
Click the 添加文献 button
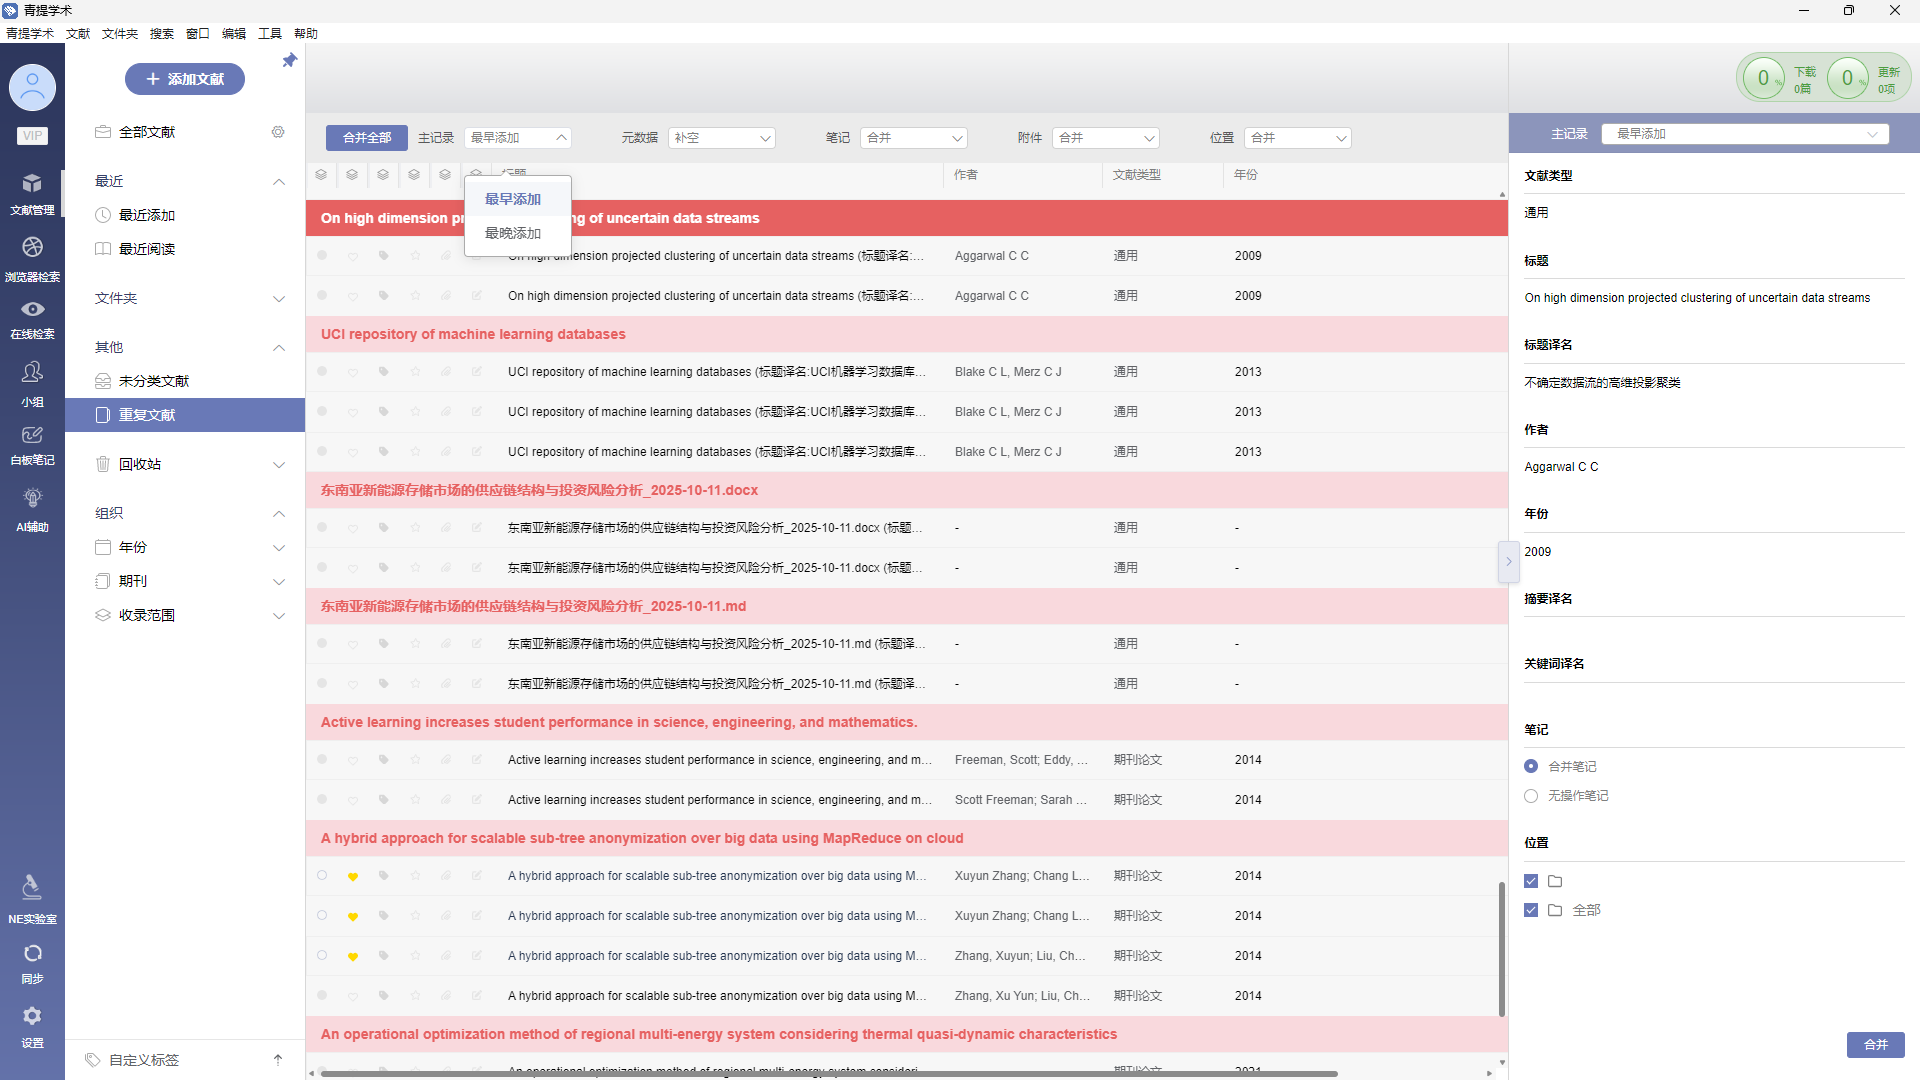pyautogui.click(x=185, y=79)
